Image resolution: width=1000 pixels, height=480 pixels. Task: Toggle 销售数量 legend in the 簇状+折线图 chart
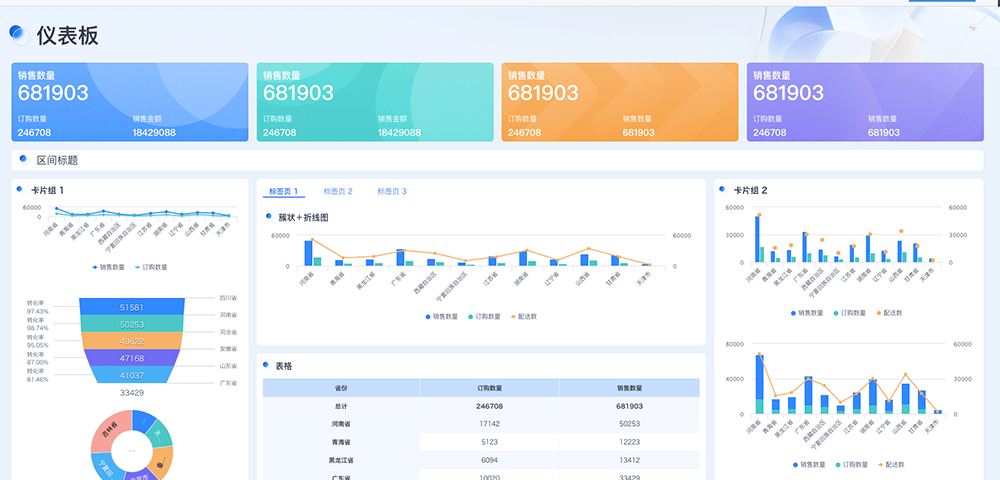[441, 316]
